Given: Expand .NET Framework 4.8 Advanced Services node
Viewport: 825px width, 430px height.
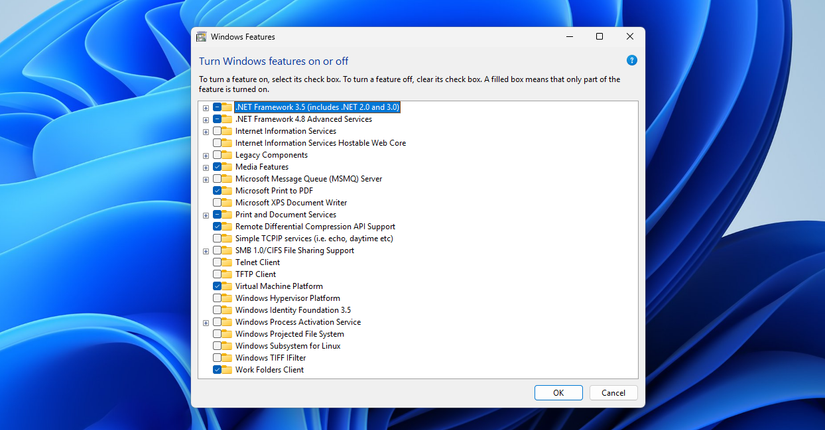Looking at the screenshot, I should 206,120.
